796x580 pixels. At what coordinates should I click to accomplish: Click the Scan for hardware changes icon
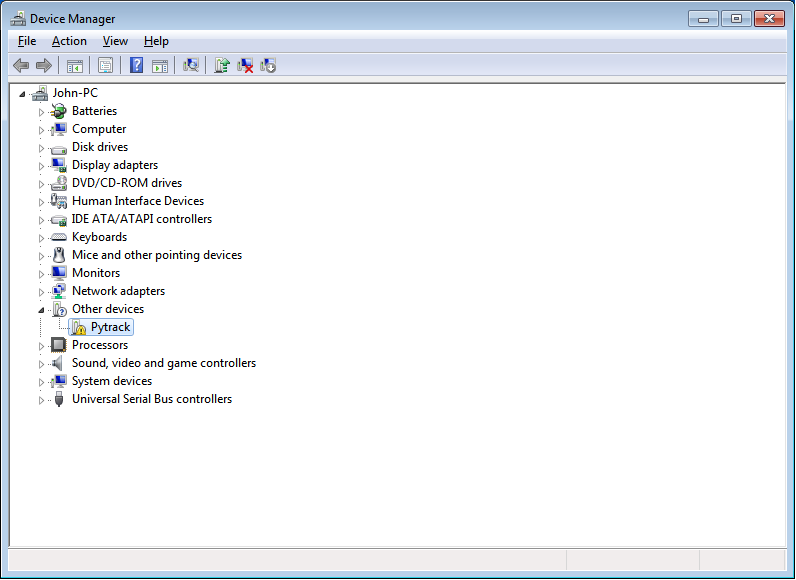coord(191,65)
